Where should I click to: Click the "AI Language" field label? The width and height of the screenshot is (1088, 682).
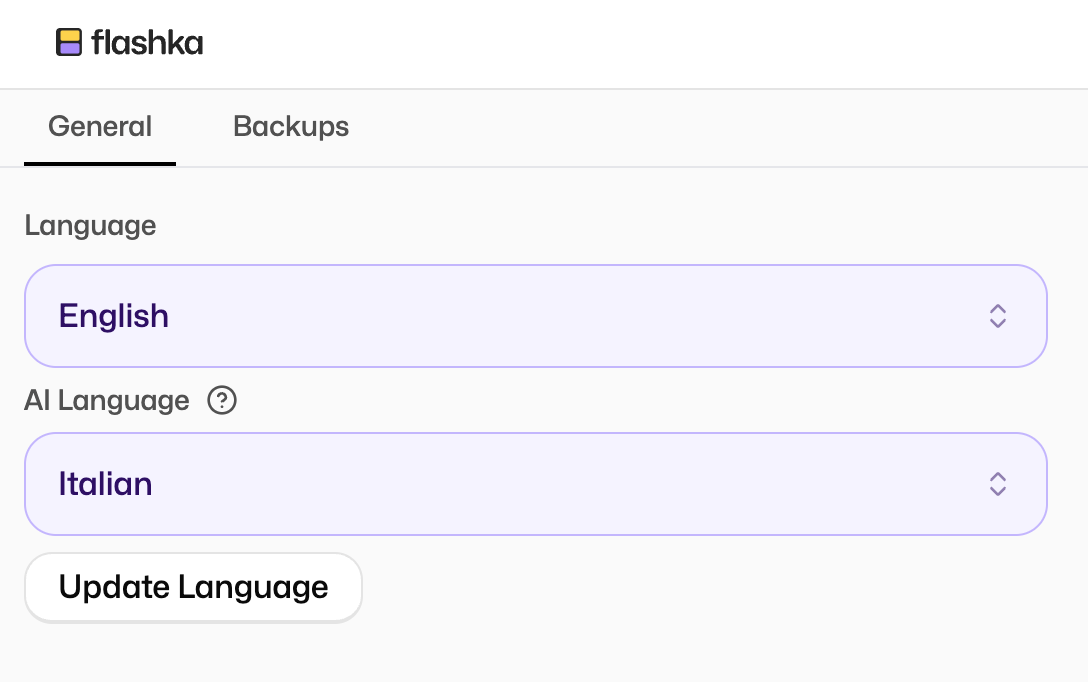click(x=107, y=401)
